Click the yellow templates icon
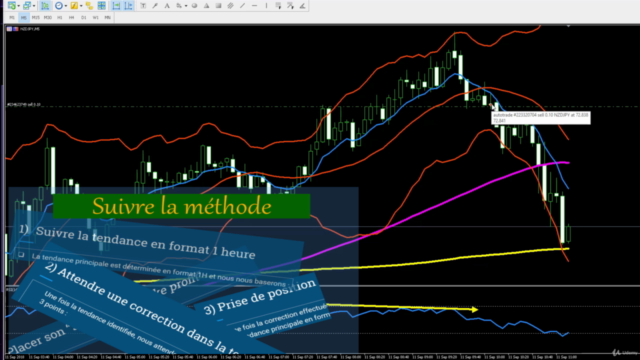The image size is (640, 360). pyautogui.click(x=74, y=6)
